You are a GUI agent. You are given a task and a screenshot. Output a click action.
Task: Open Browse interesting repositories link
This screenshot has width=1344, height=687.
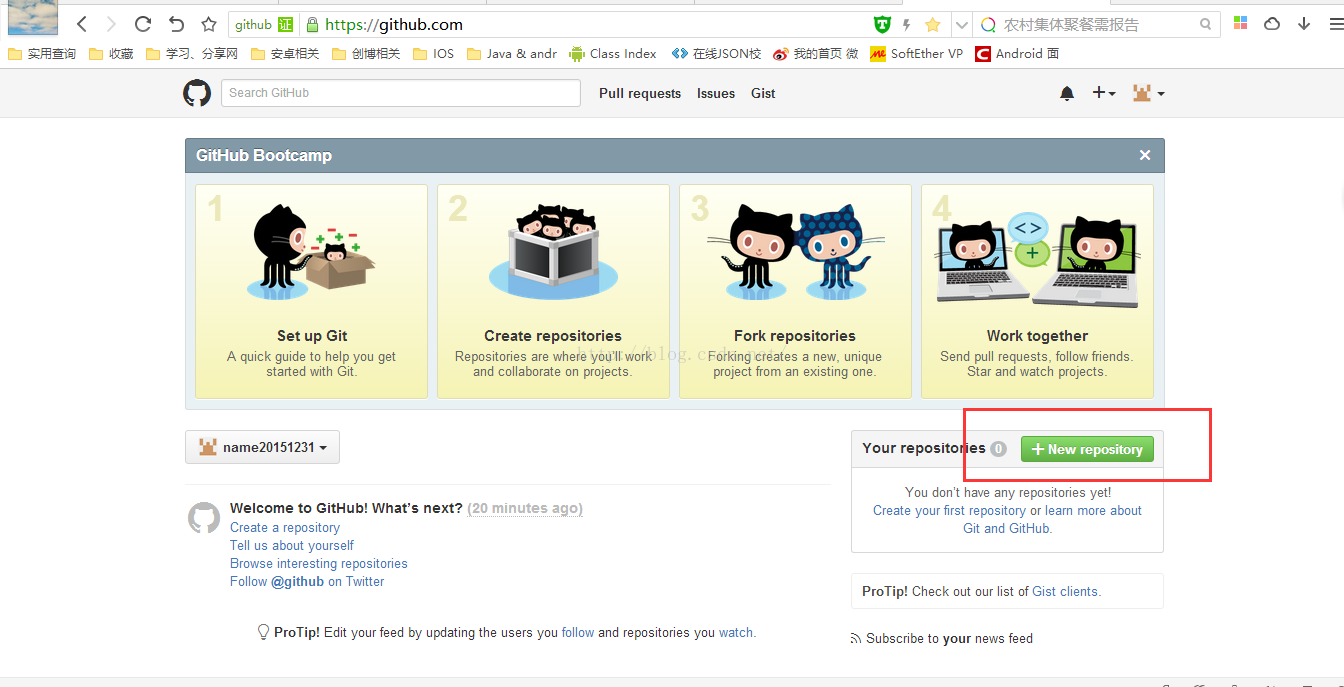pyautogui.click(x=319, y=563)
